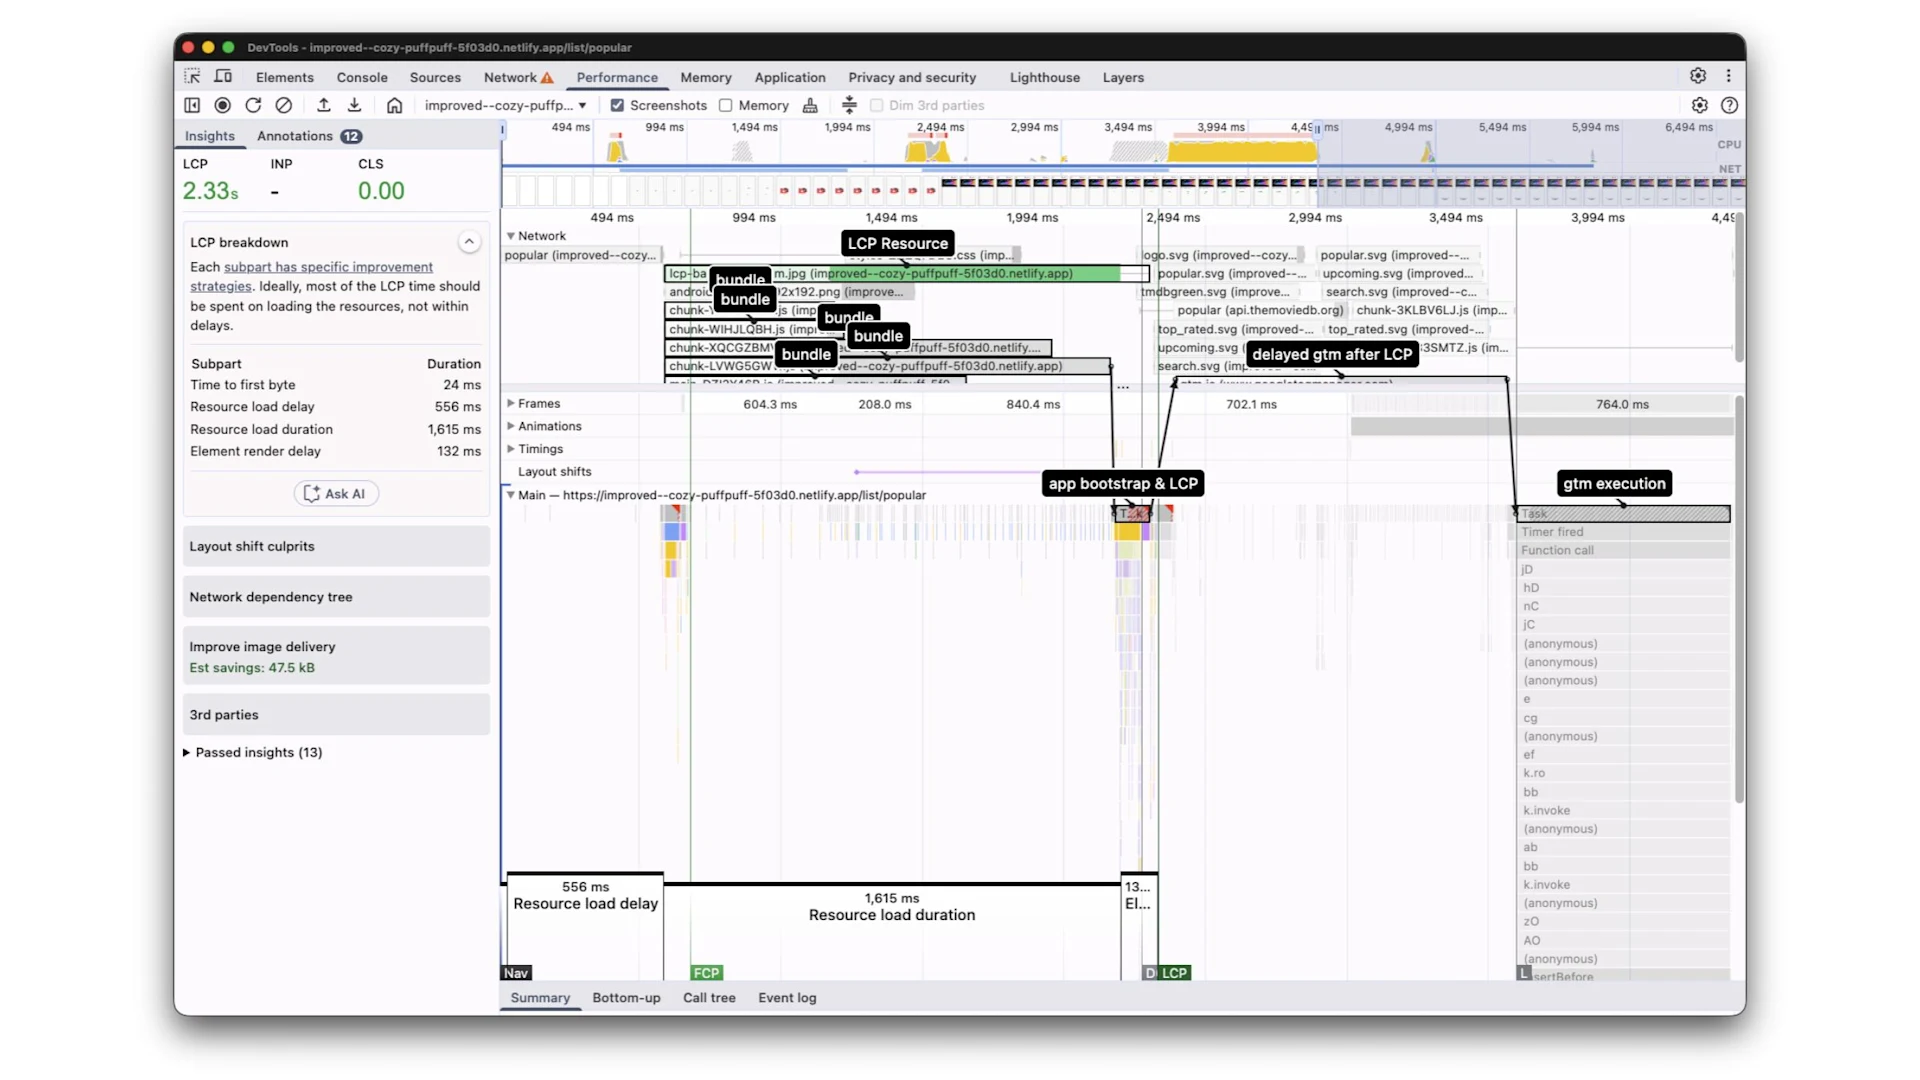Select the Bottom-up tab
Viewport: 1920px width, 1080px height.
(x=626, y=997)
